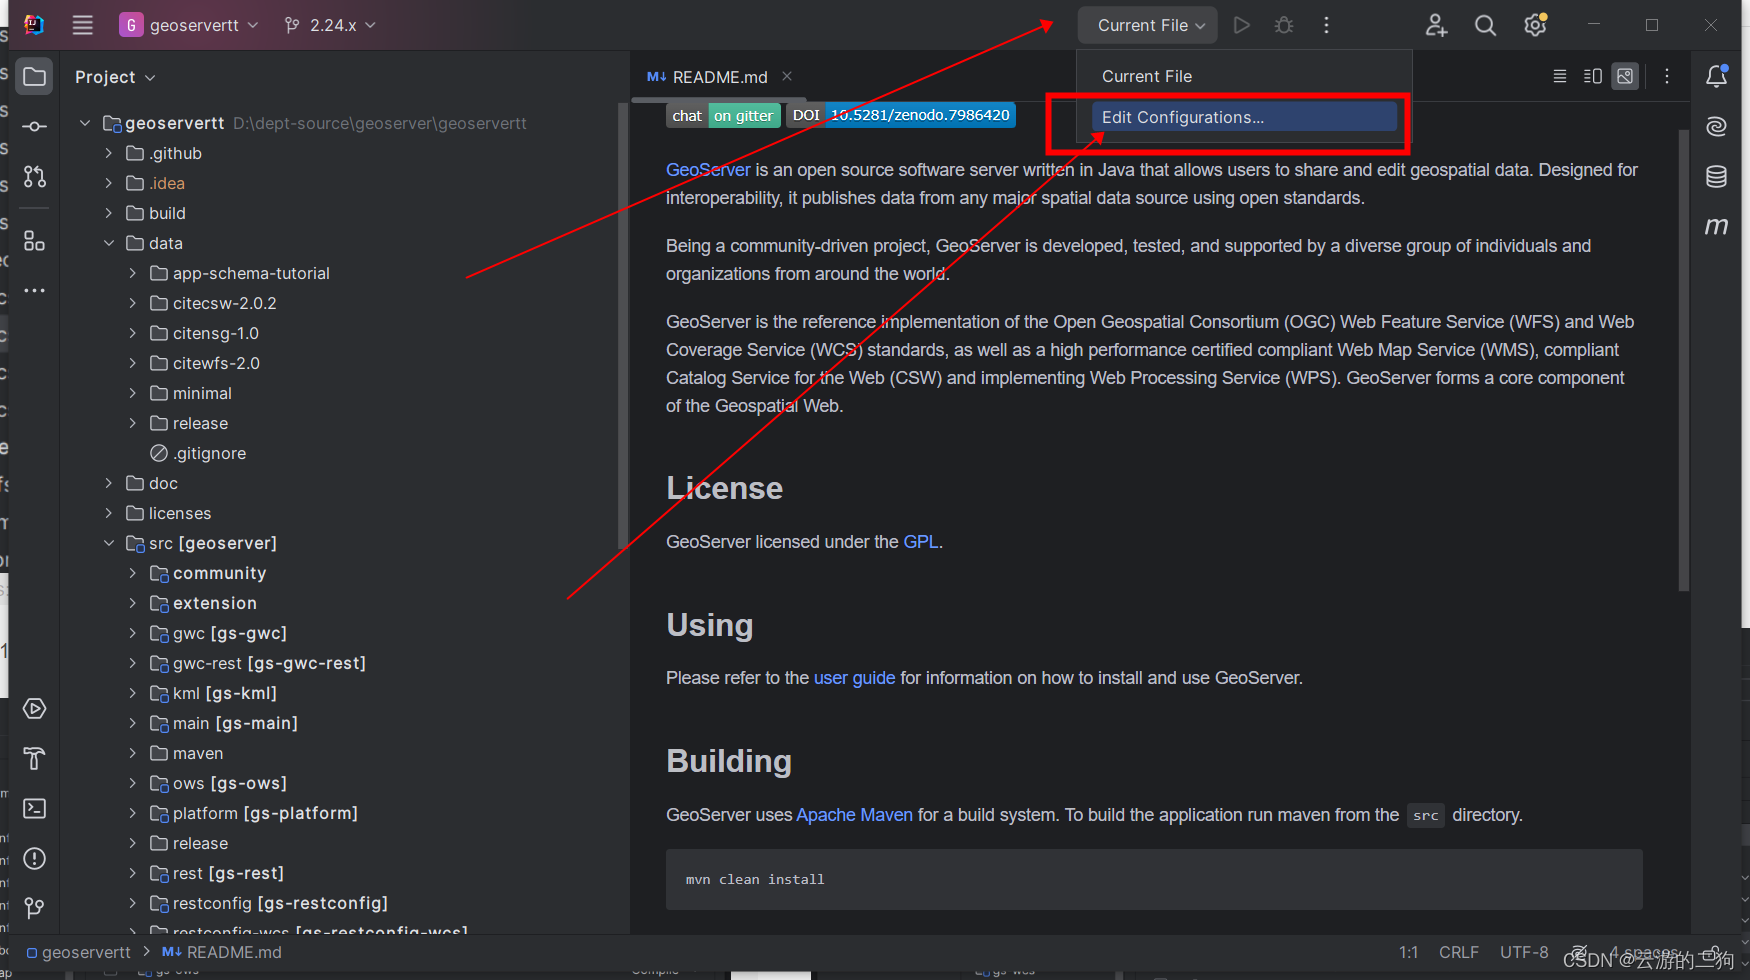The image size is (1750, 980).
Task: Show more tool windows ellipsis
Action: click(35, 291)
